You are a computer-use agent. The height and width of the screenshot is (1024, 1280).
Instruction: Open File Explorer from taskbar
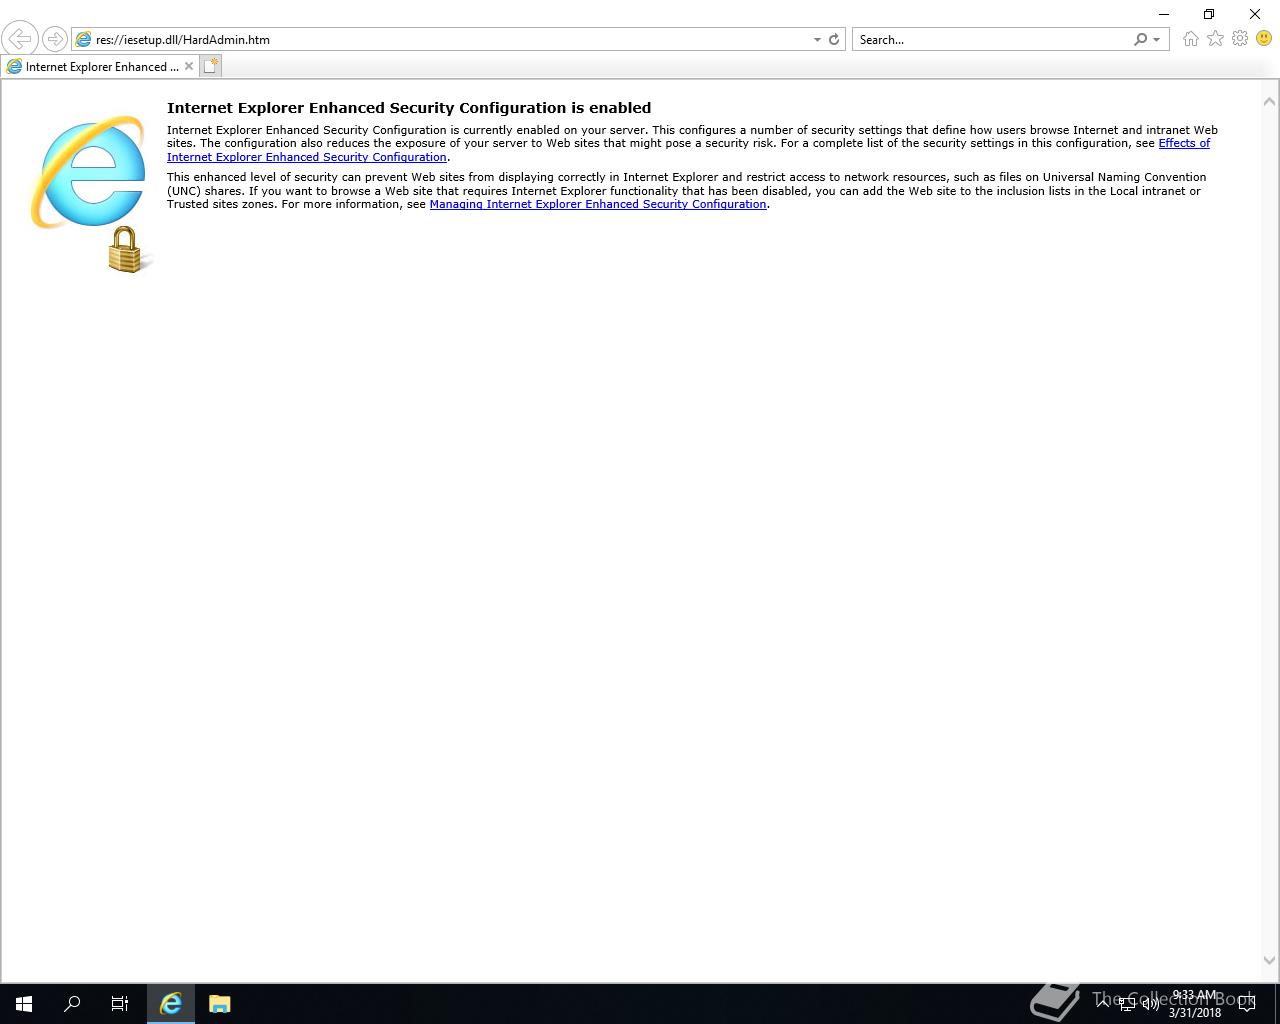point(220,1004)
